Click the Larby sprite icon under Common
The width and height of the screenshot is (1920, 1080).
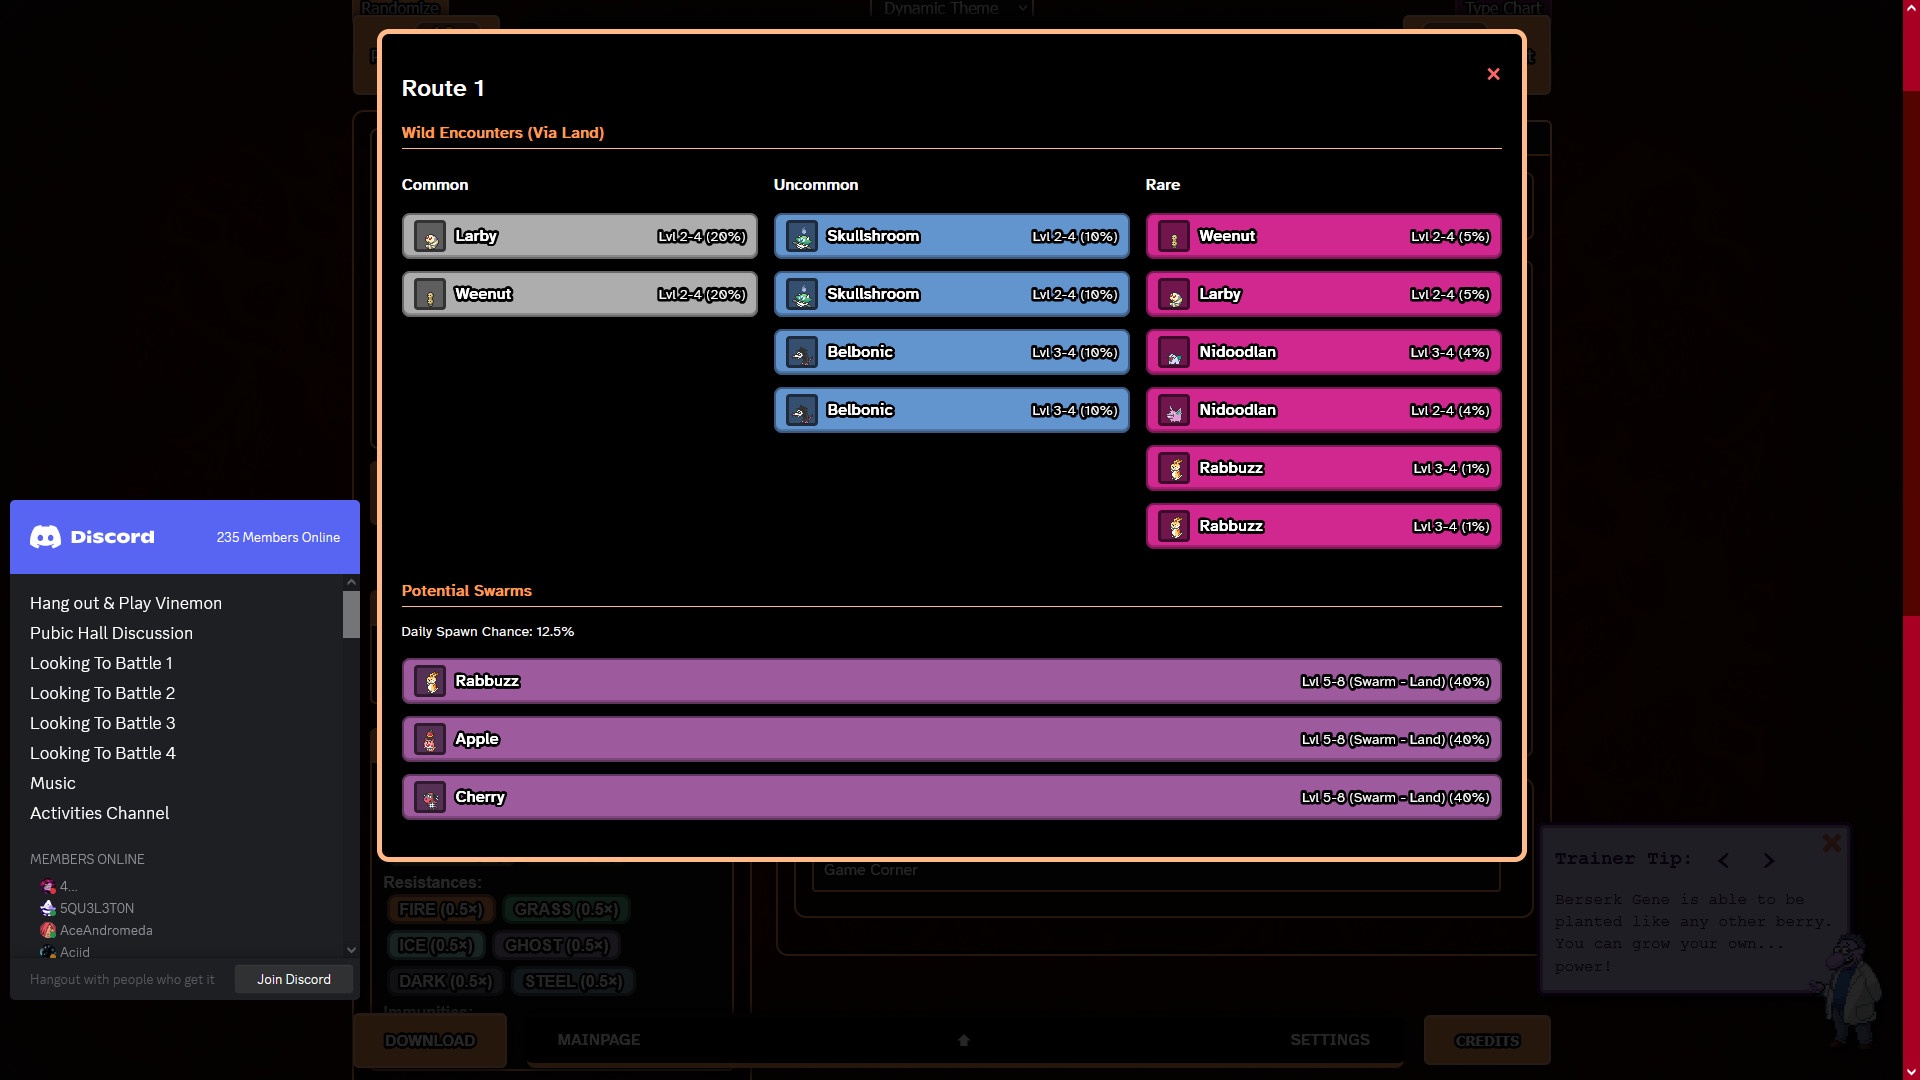pyautogui.click(x=430, y=237)
